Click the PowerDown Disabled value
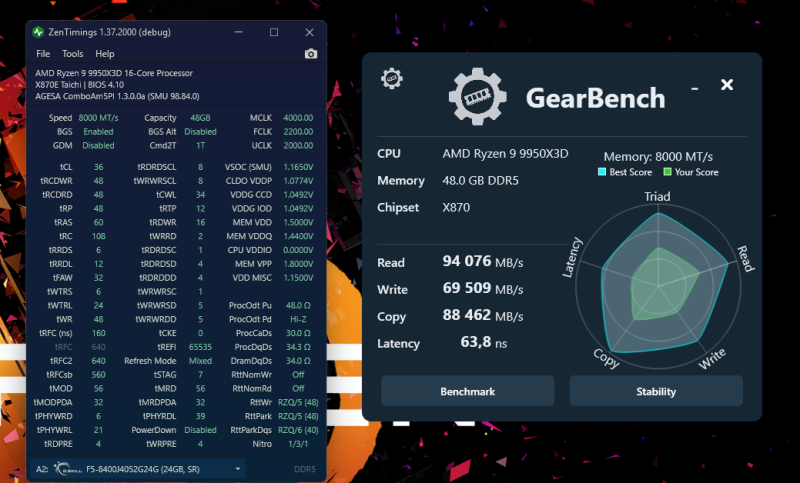This screenshot has height=483, width=800. pyautogui.click(x=201, y=430)
